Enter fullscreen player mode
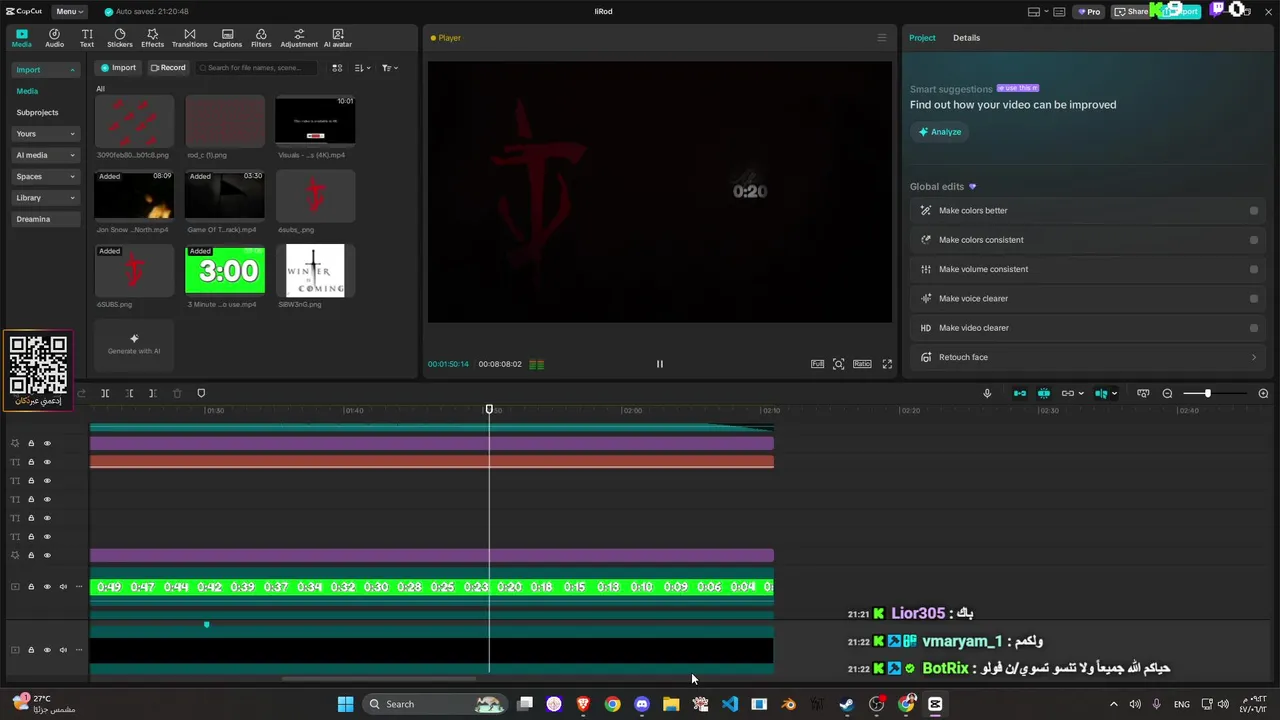 [x=887, y=364]
